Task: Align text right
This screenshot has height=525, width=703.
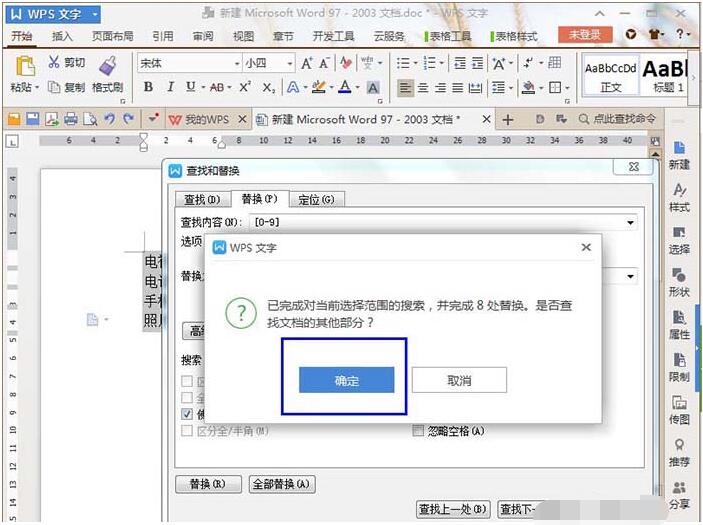Action: pos(440,87)
